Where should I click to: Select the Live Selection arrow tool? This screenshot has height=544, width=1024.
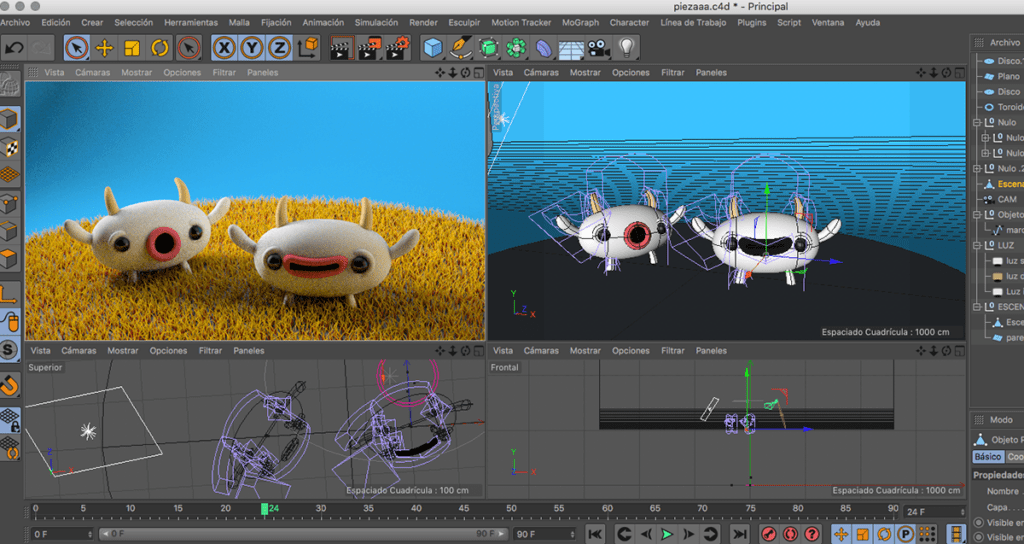point(77,48)
